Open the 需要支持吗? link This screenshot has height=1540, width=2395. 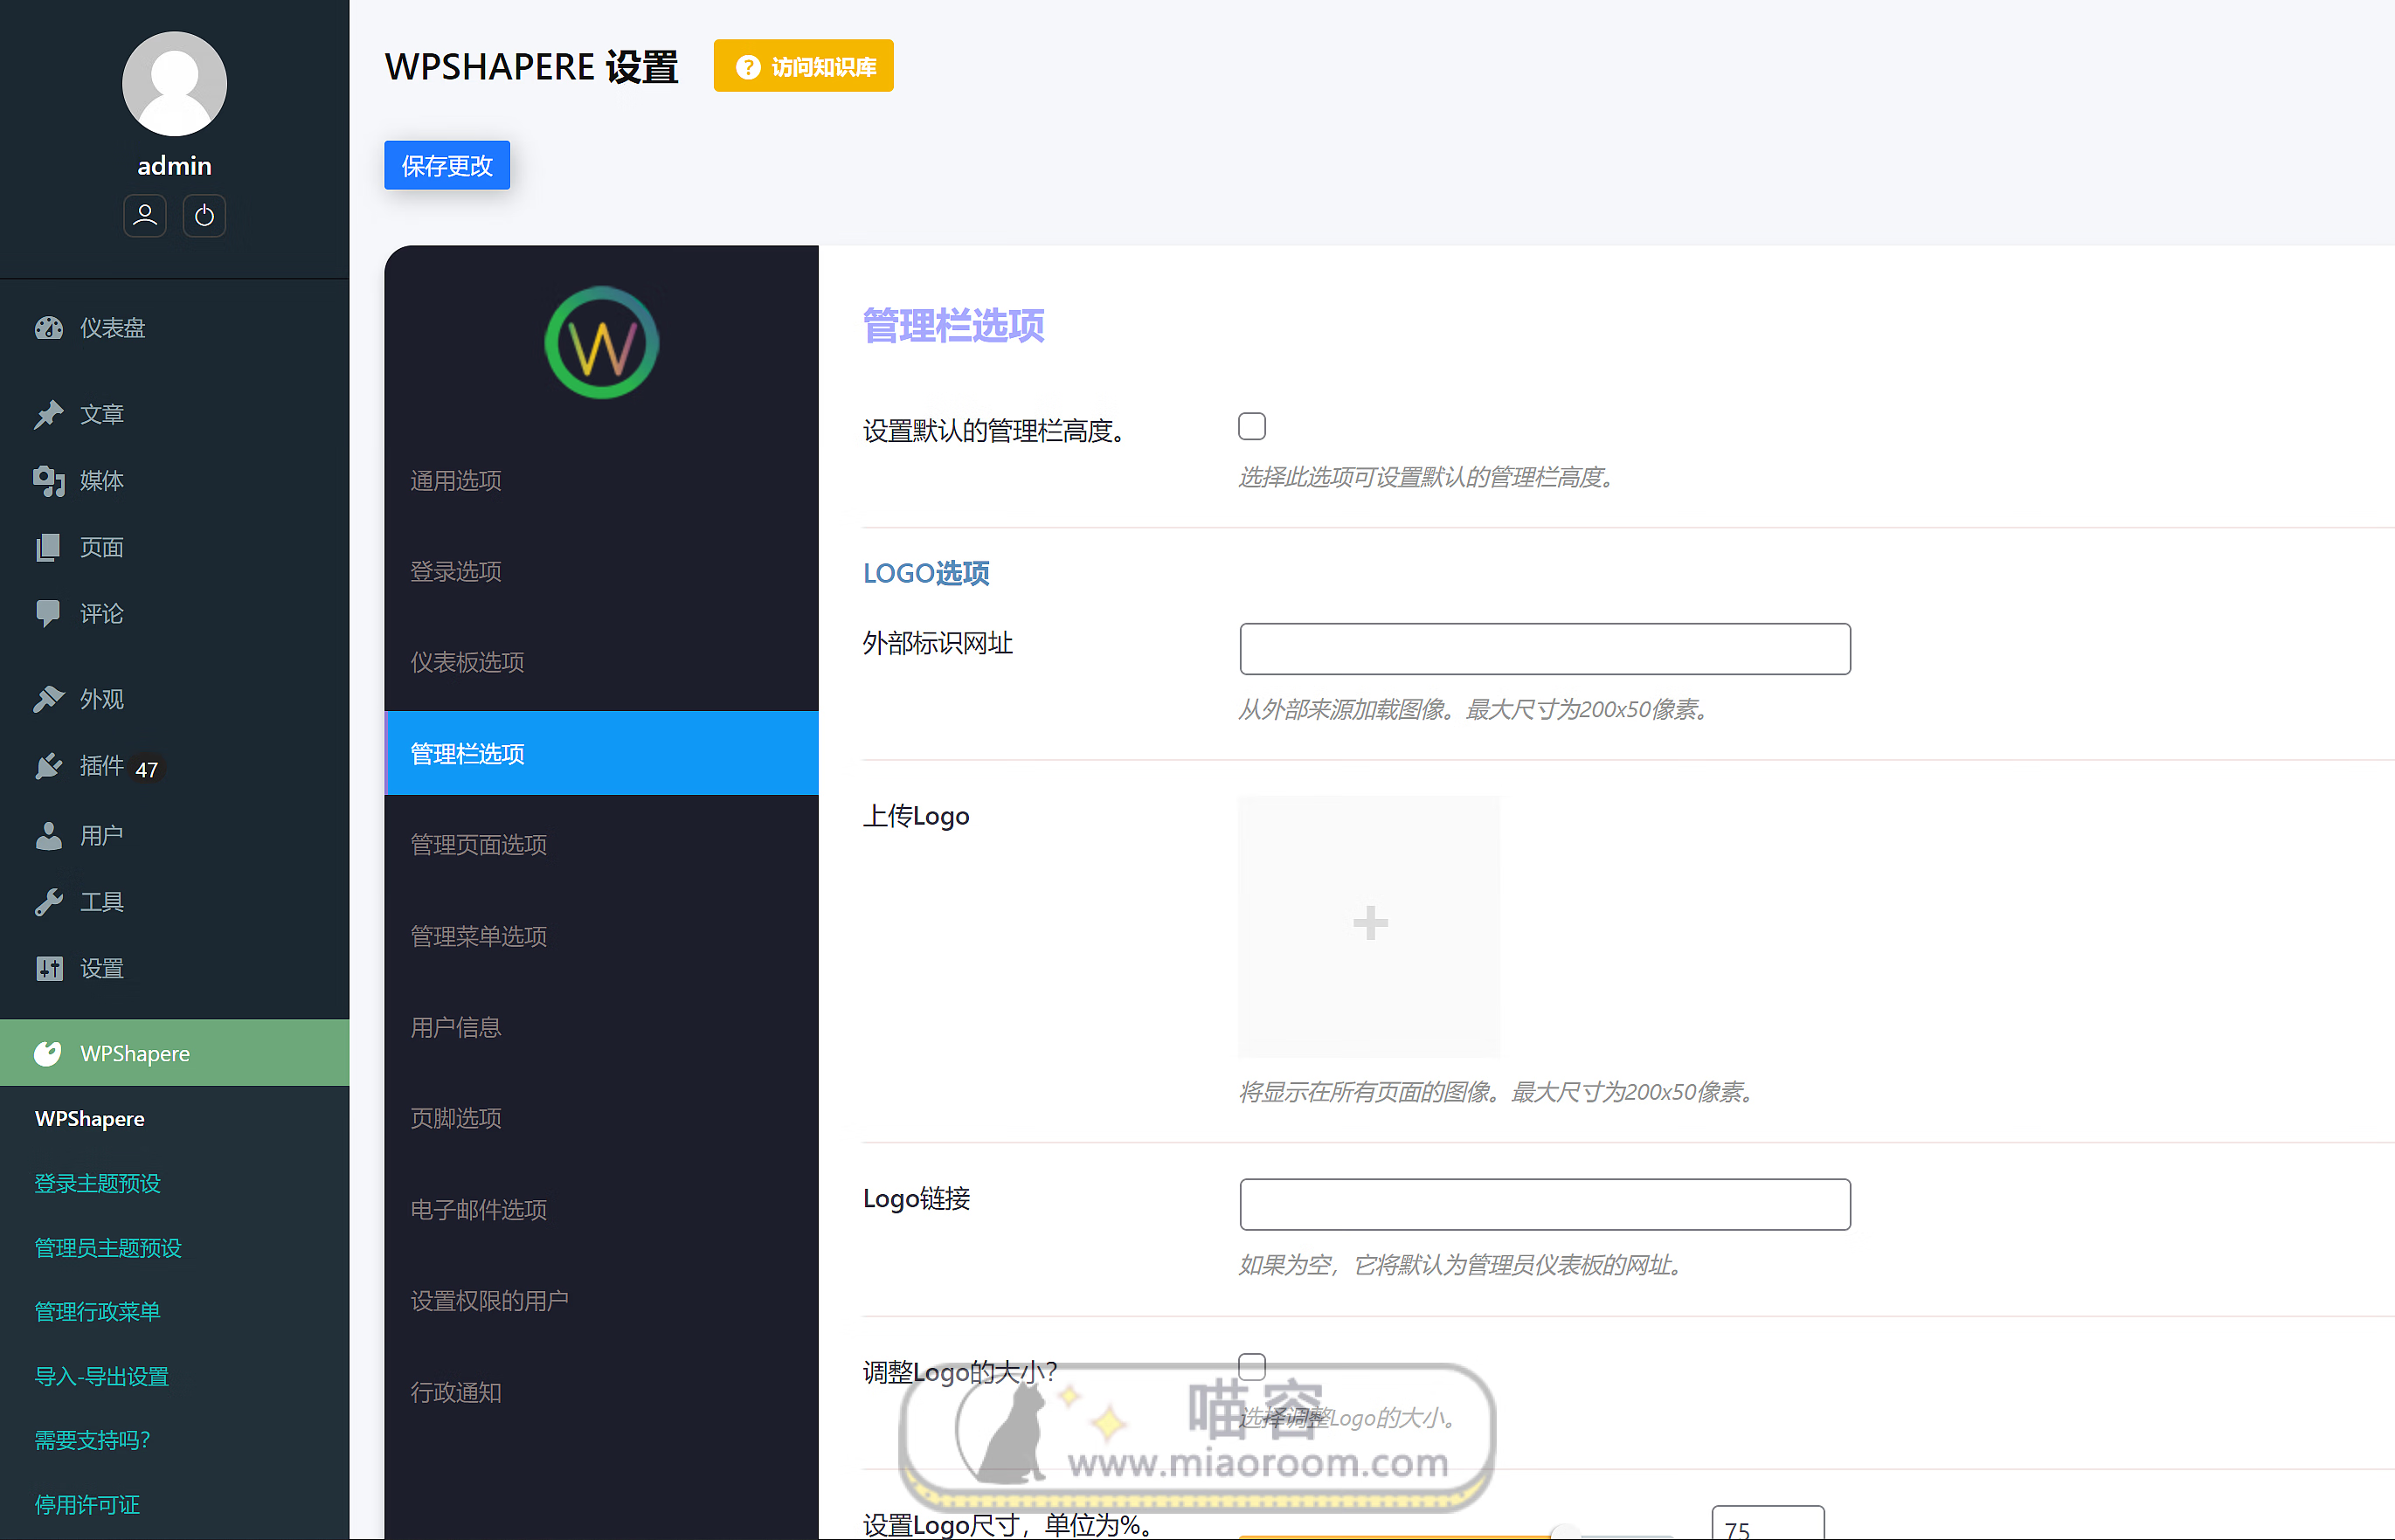coord(92,1440)
